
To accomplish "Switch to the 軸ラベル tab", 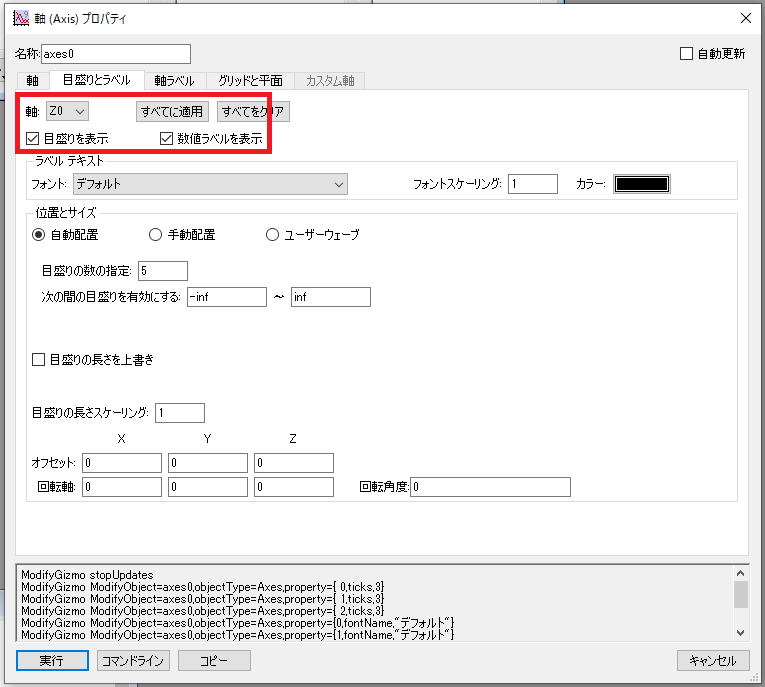I will tap(174, 80).
